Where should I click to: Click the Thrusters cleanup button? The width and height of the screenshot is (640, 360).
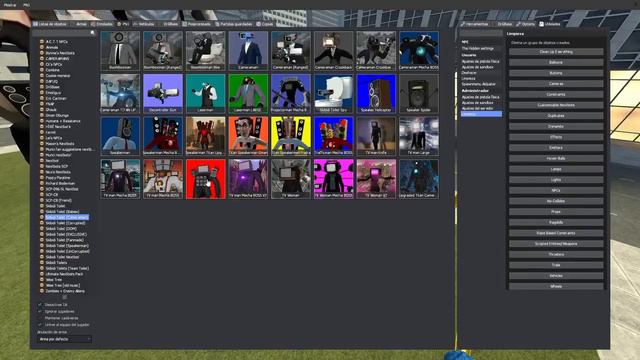(x=556, y=254)
